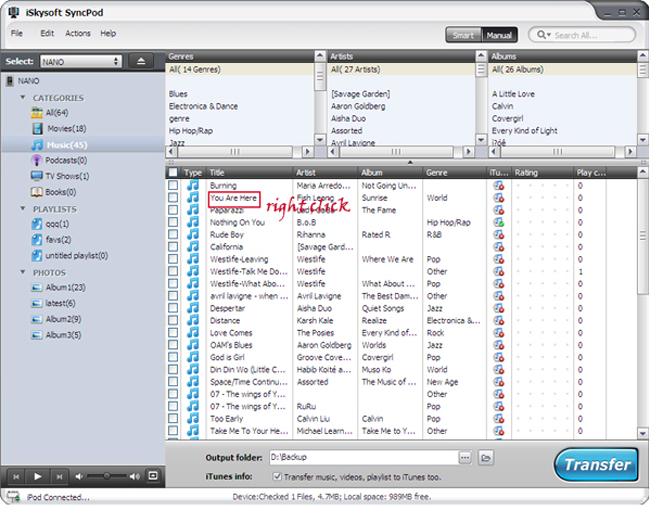This screenshot has height=505, width=649.
Task: Open the output folder icon
Action: [x=486, y=457]
